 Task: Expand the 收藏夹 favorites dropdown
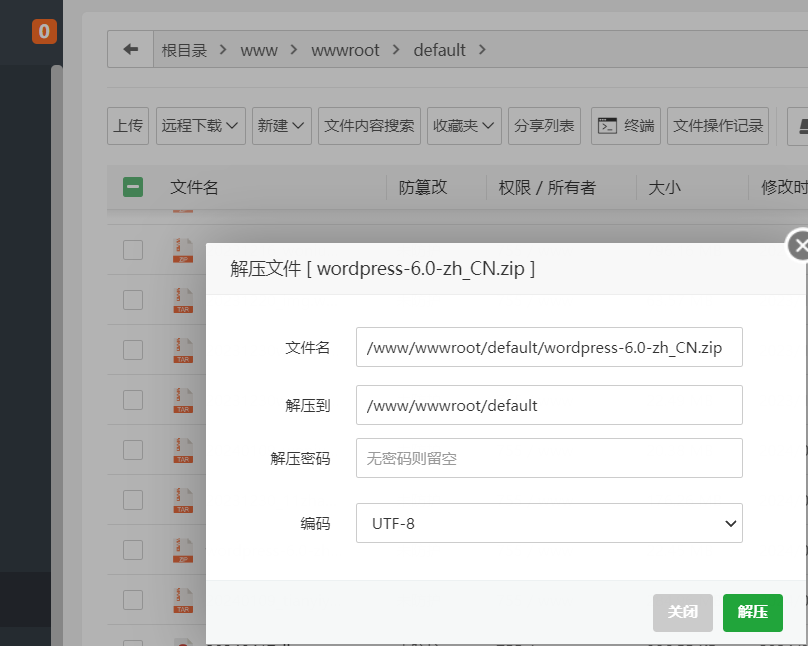click(464, 126)
